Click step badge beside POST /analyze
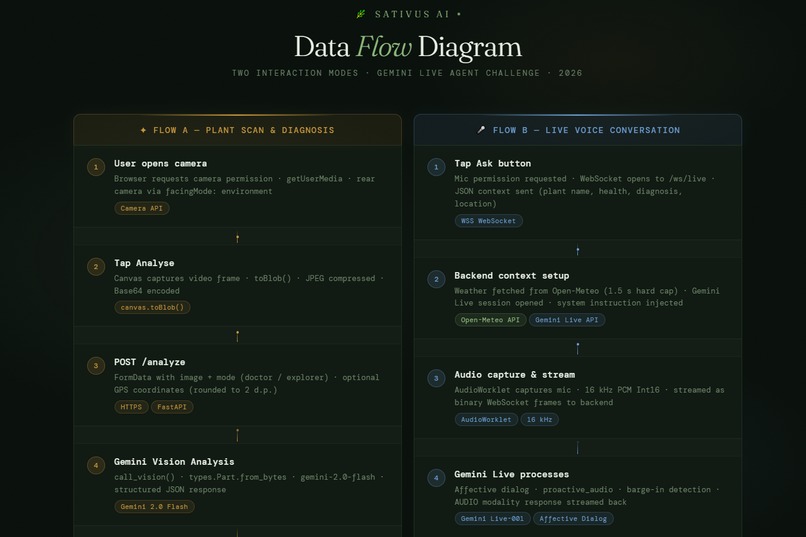806x537 pixels. tap(96, 366)
